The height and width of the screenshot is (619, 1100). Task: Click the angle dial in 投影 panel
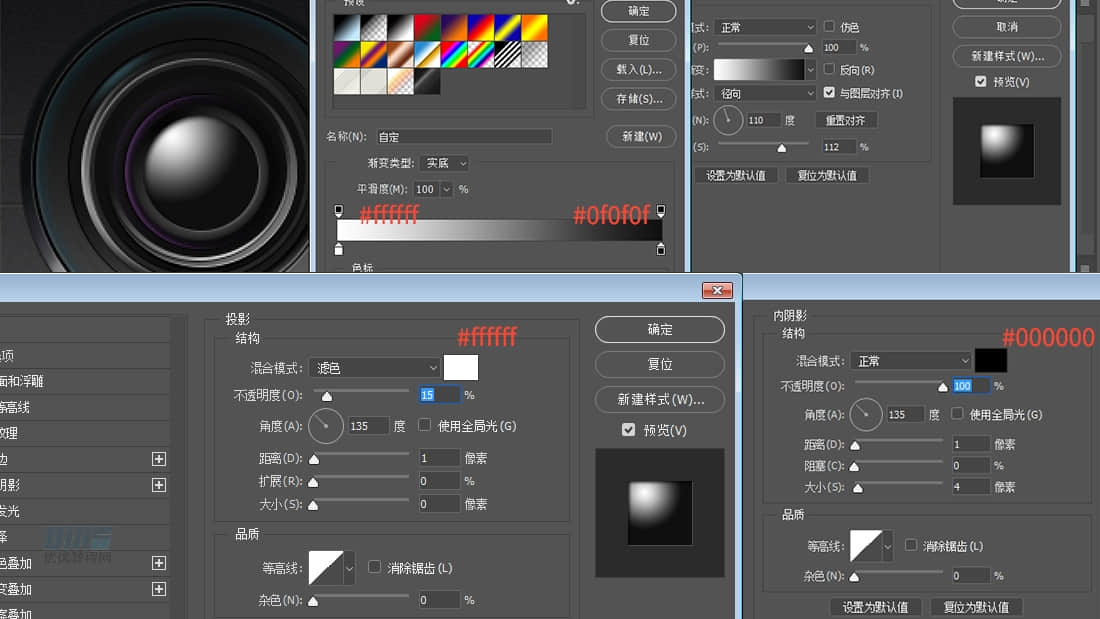tap(325, 426)
